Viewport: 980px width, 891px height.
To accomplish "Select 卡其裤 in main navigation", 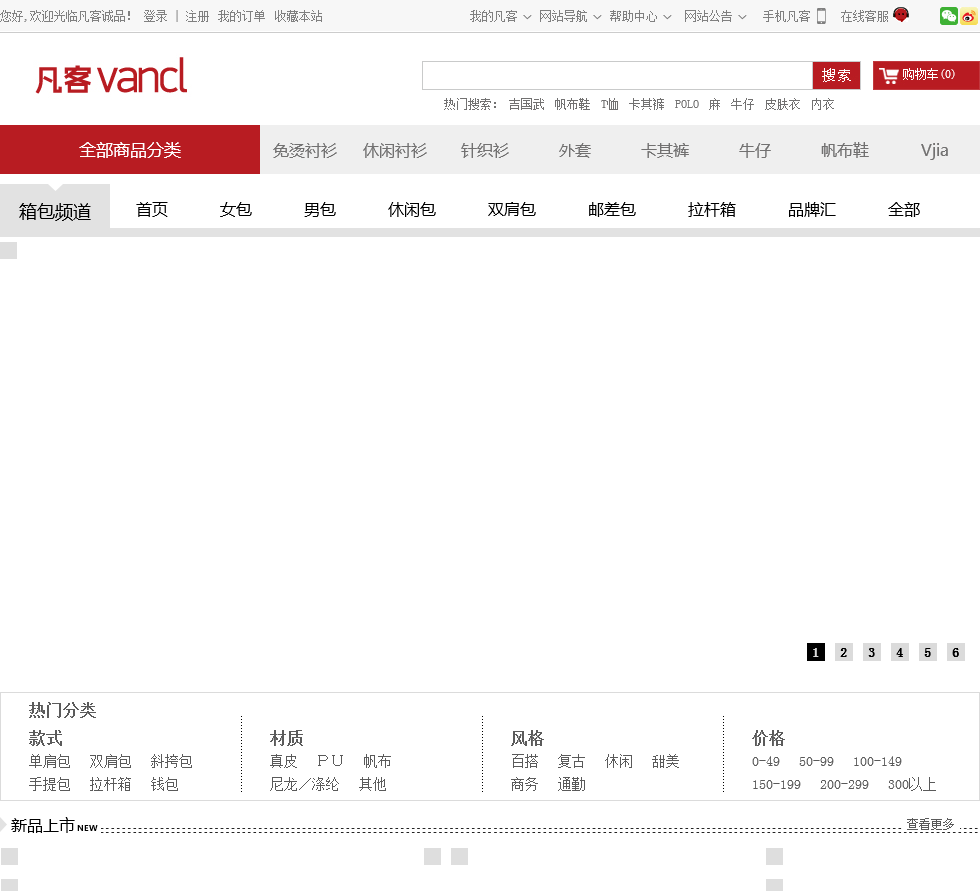I will (665, 151).
